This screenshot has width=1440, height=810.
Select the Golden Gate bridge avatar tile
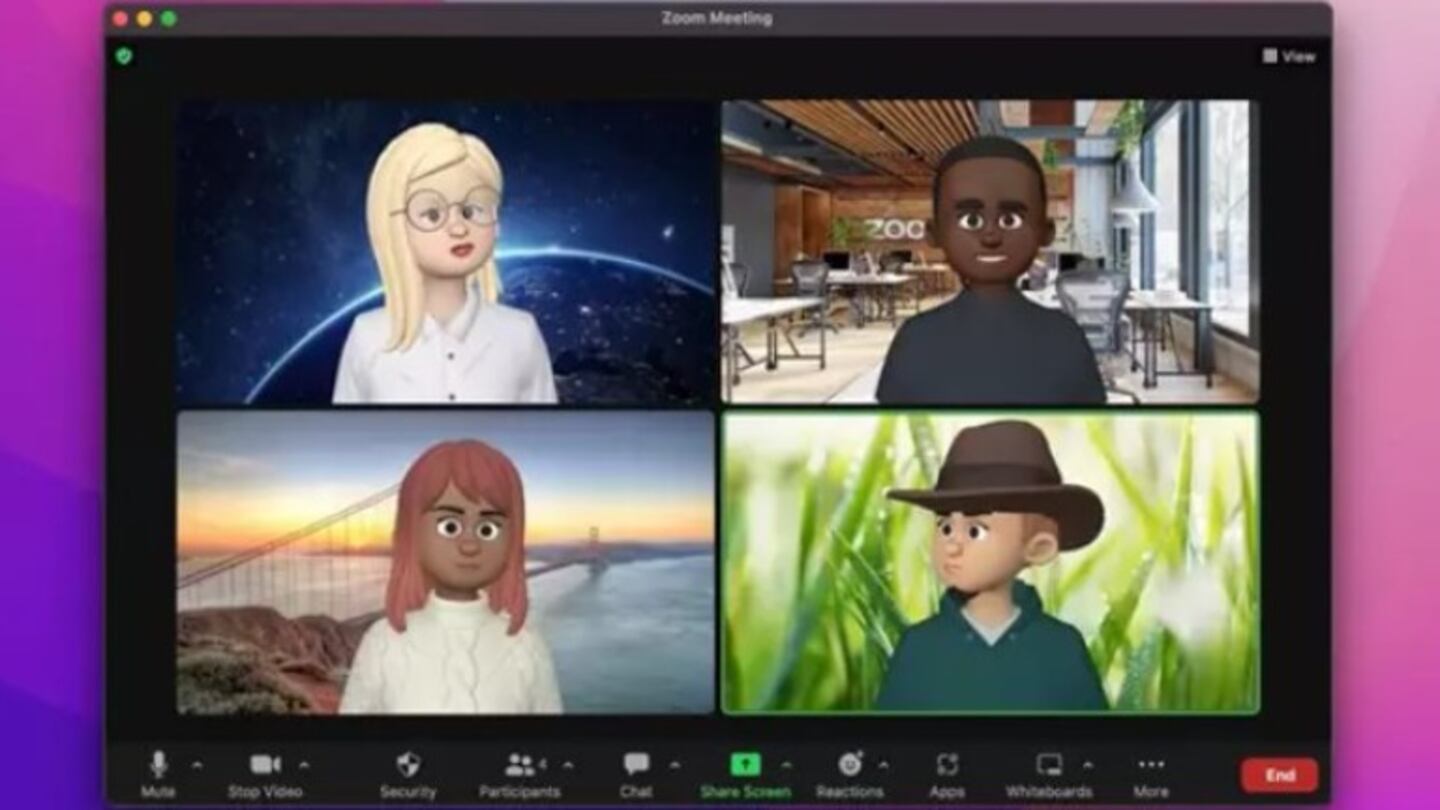tap(446, 562)
